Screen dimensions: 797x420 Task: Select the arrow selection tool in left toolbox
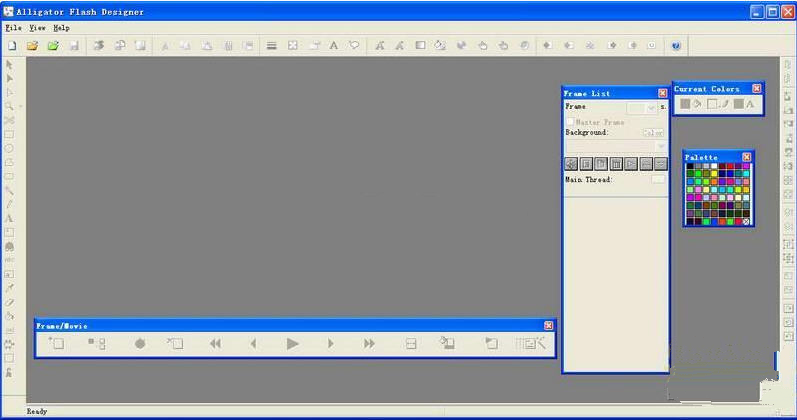pos(9,65)
